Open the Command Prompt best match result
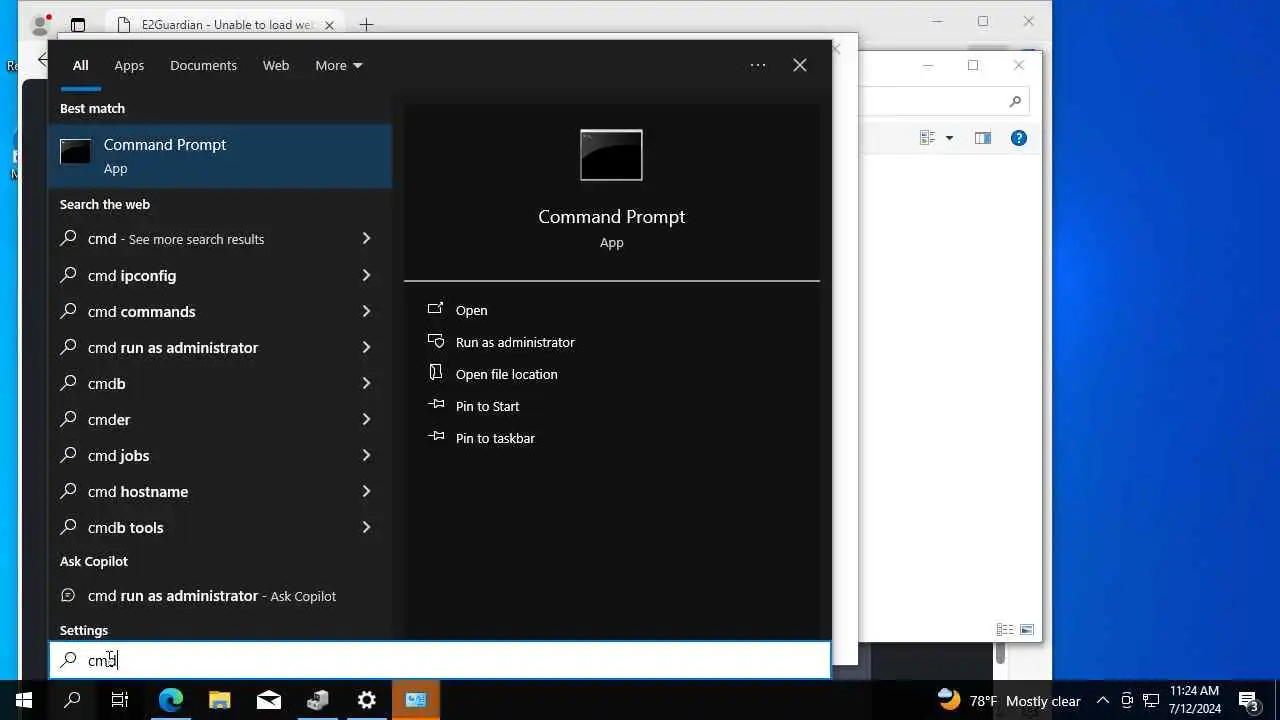 click(x=220, y=156)
